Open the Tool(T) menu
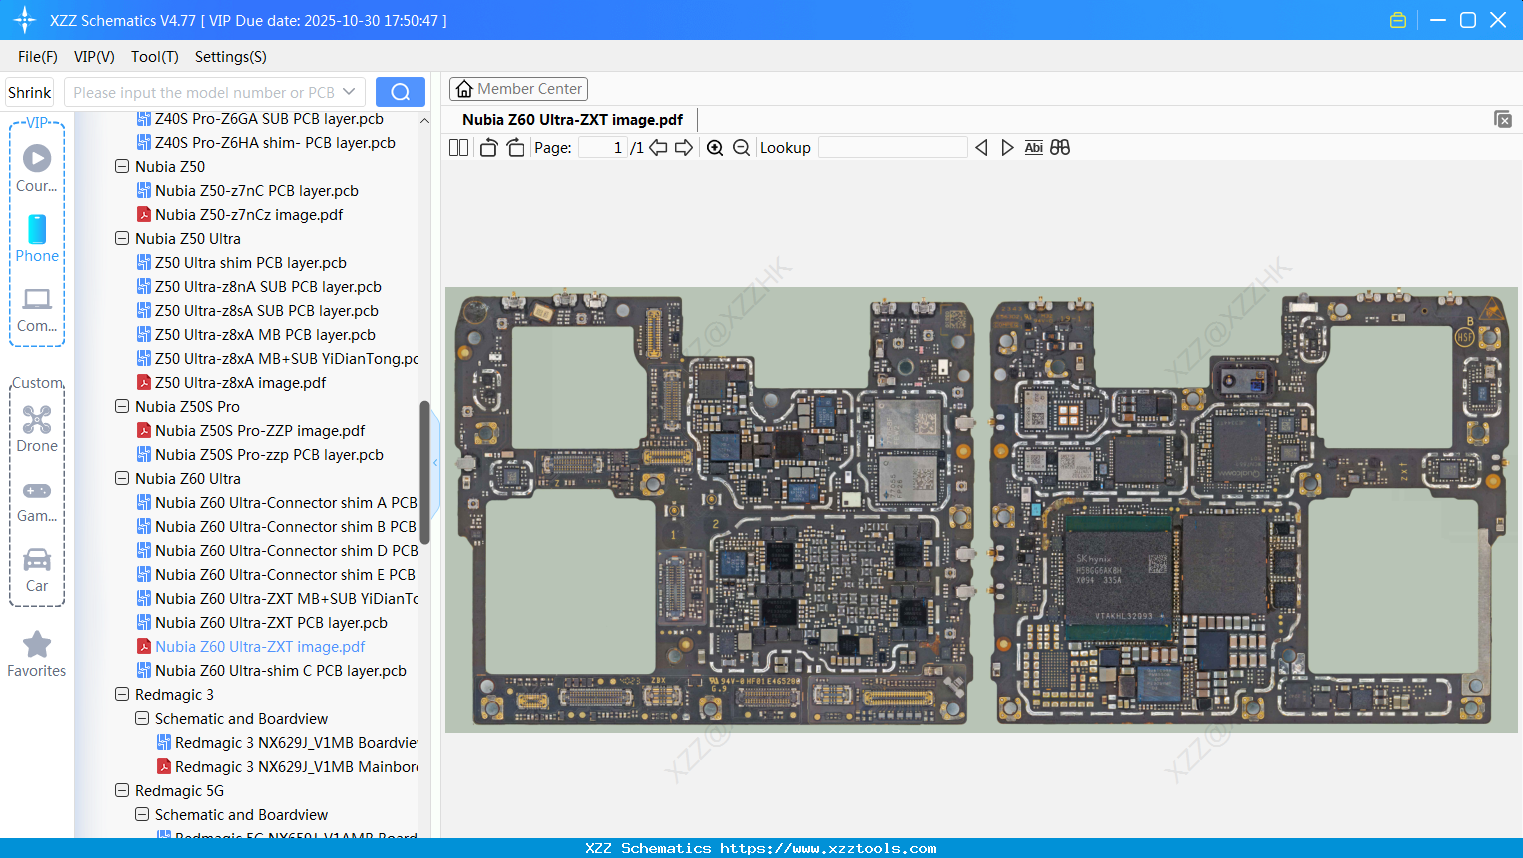Screen dimensions: 1523x858 click(154, 57)
